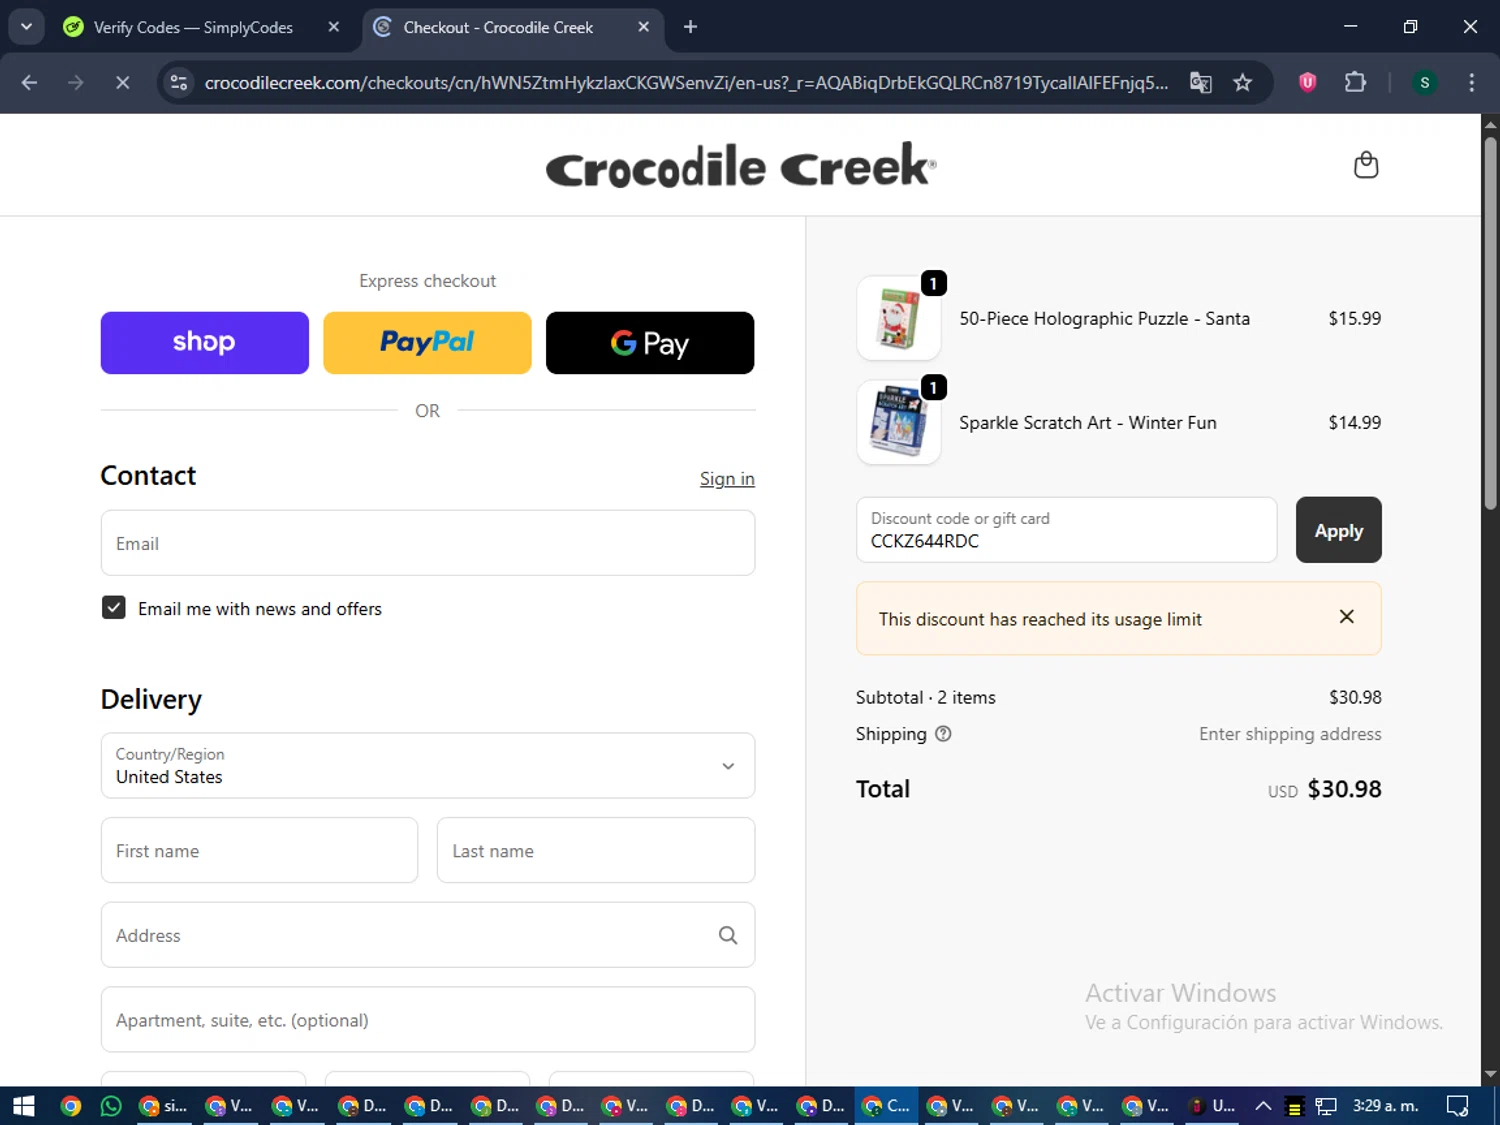
Task: Open the Chrome three-dot menu
Action: [x=1471, y=83]
